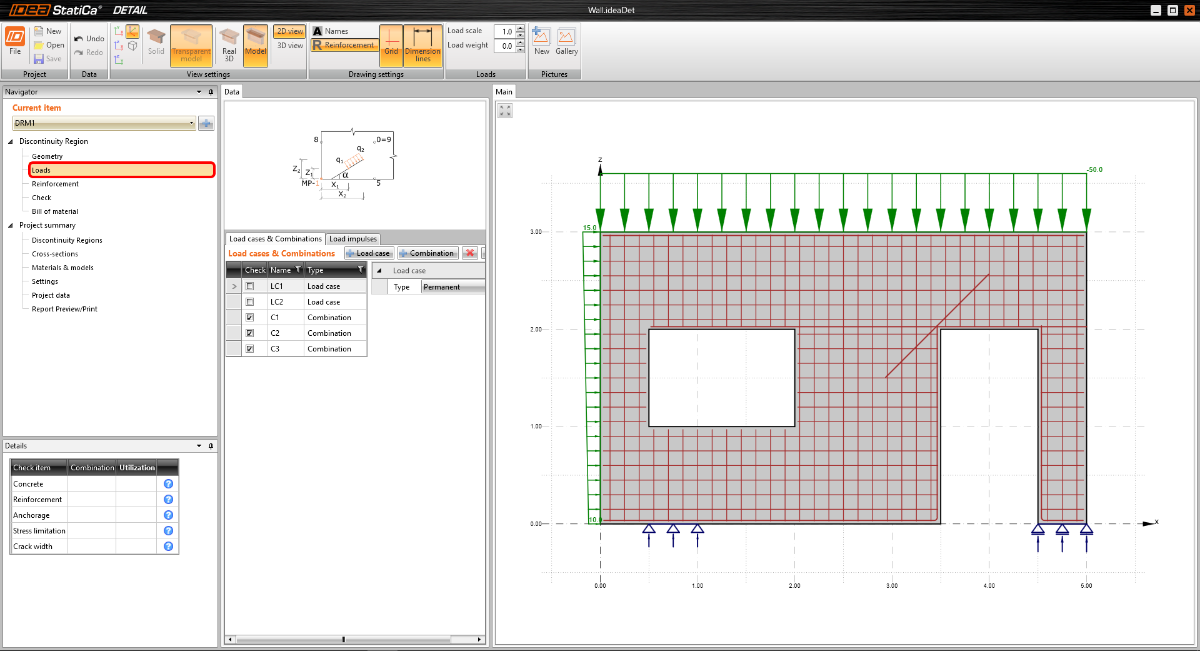Switch view to 3D view mode
The image size is (1200, 651).
click(x=290, y=44)
